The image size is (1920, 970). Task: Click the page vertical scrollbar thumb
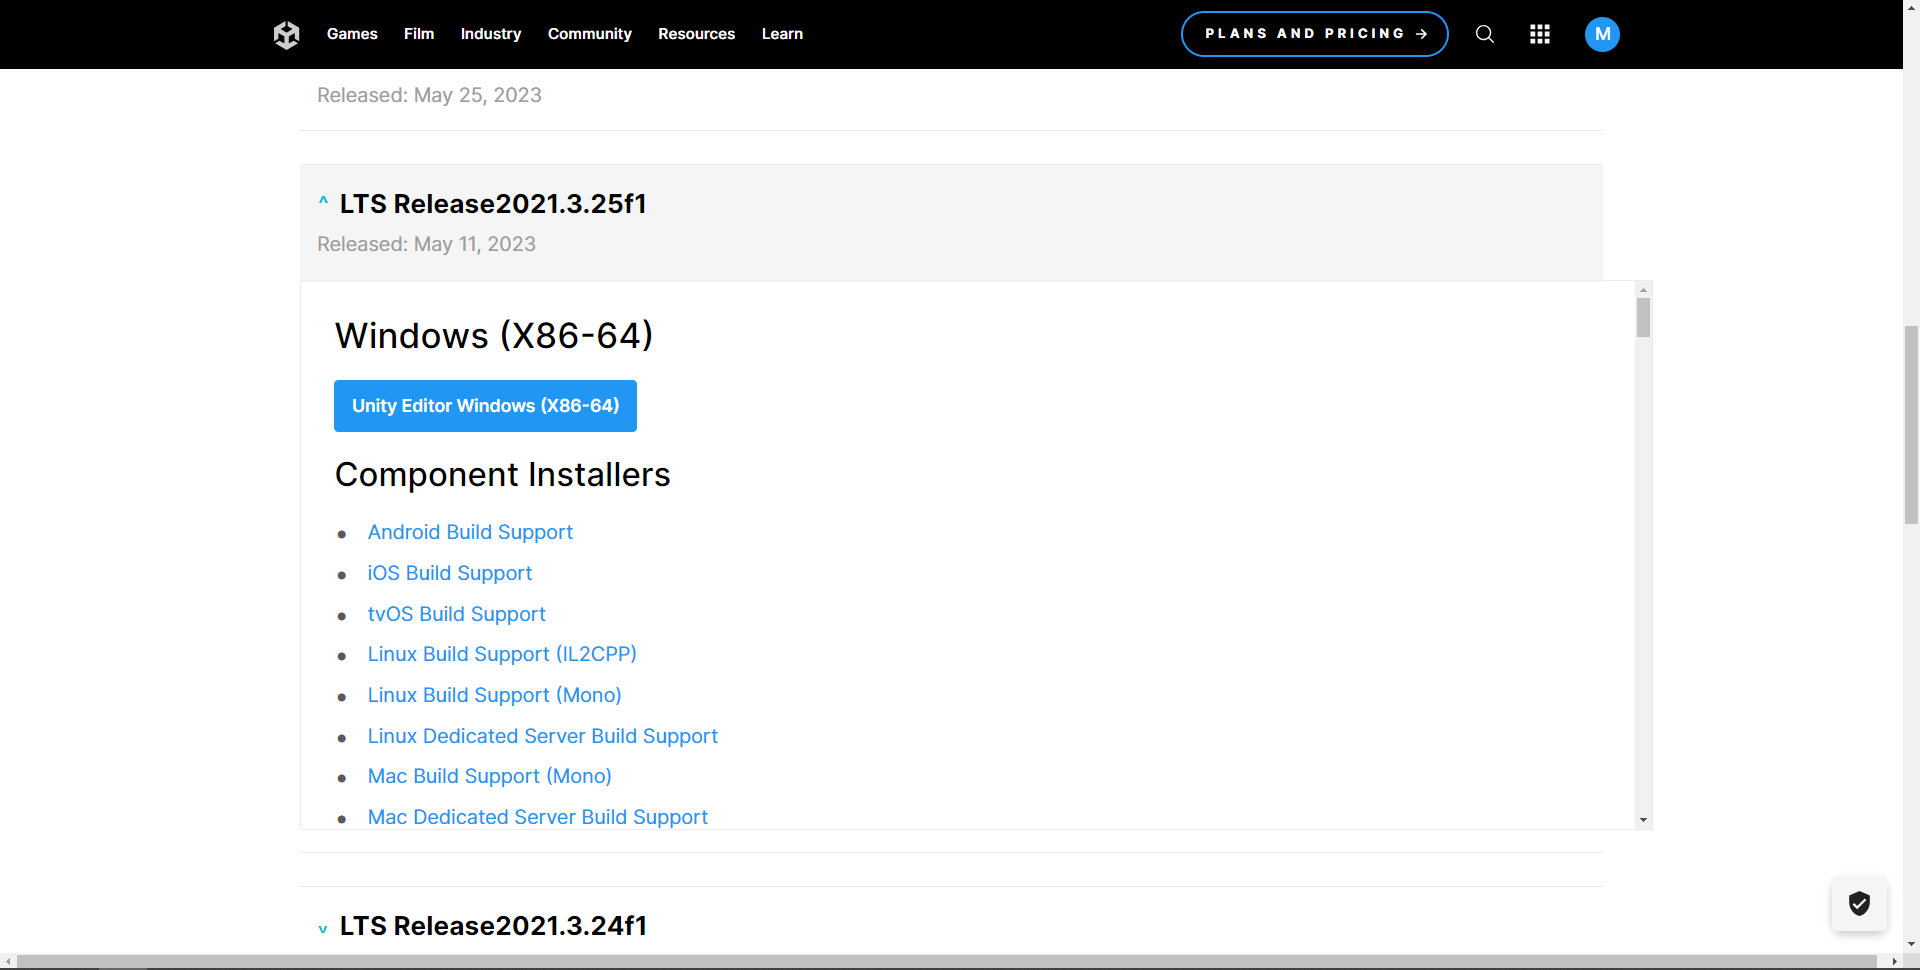pos(1911,425)
